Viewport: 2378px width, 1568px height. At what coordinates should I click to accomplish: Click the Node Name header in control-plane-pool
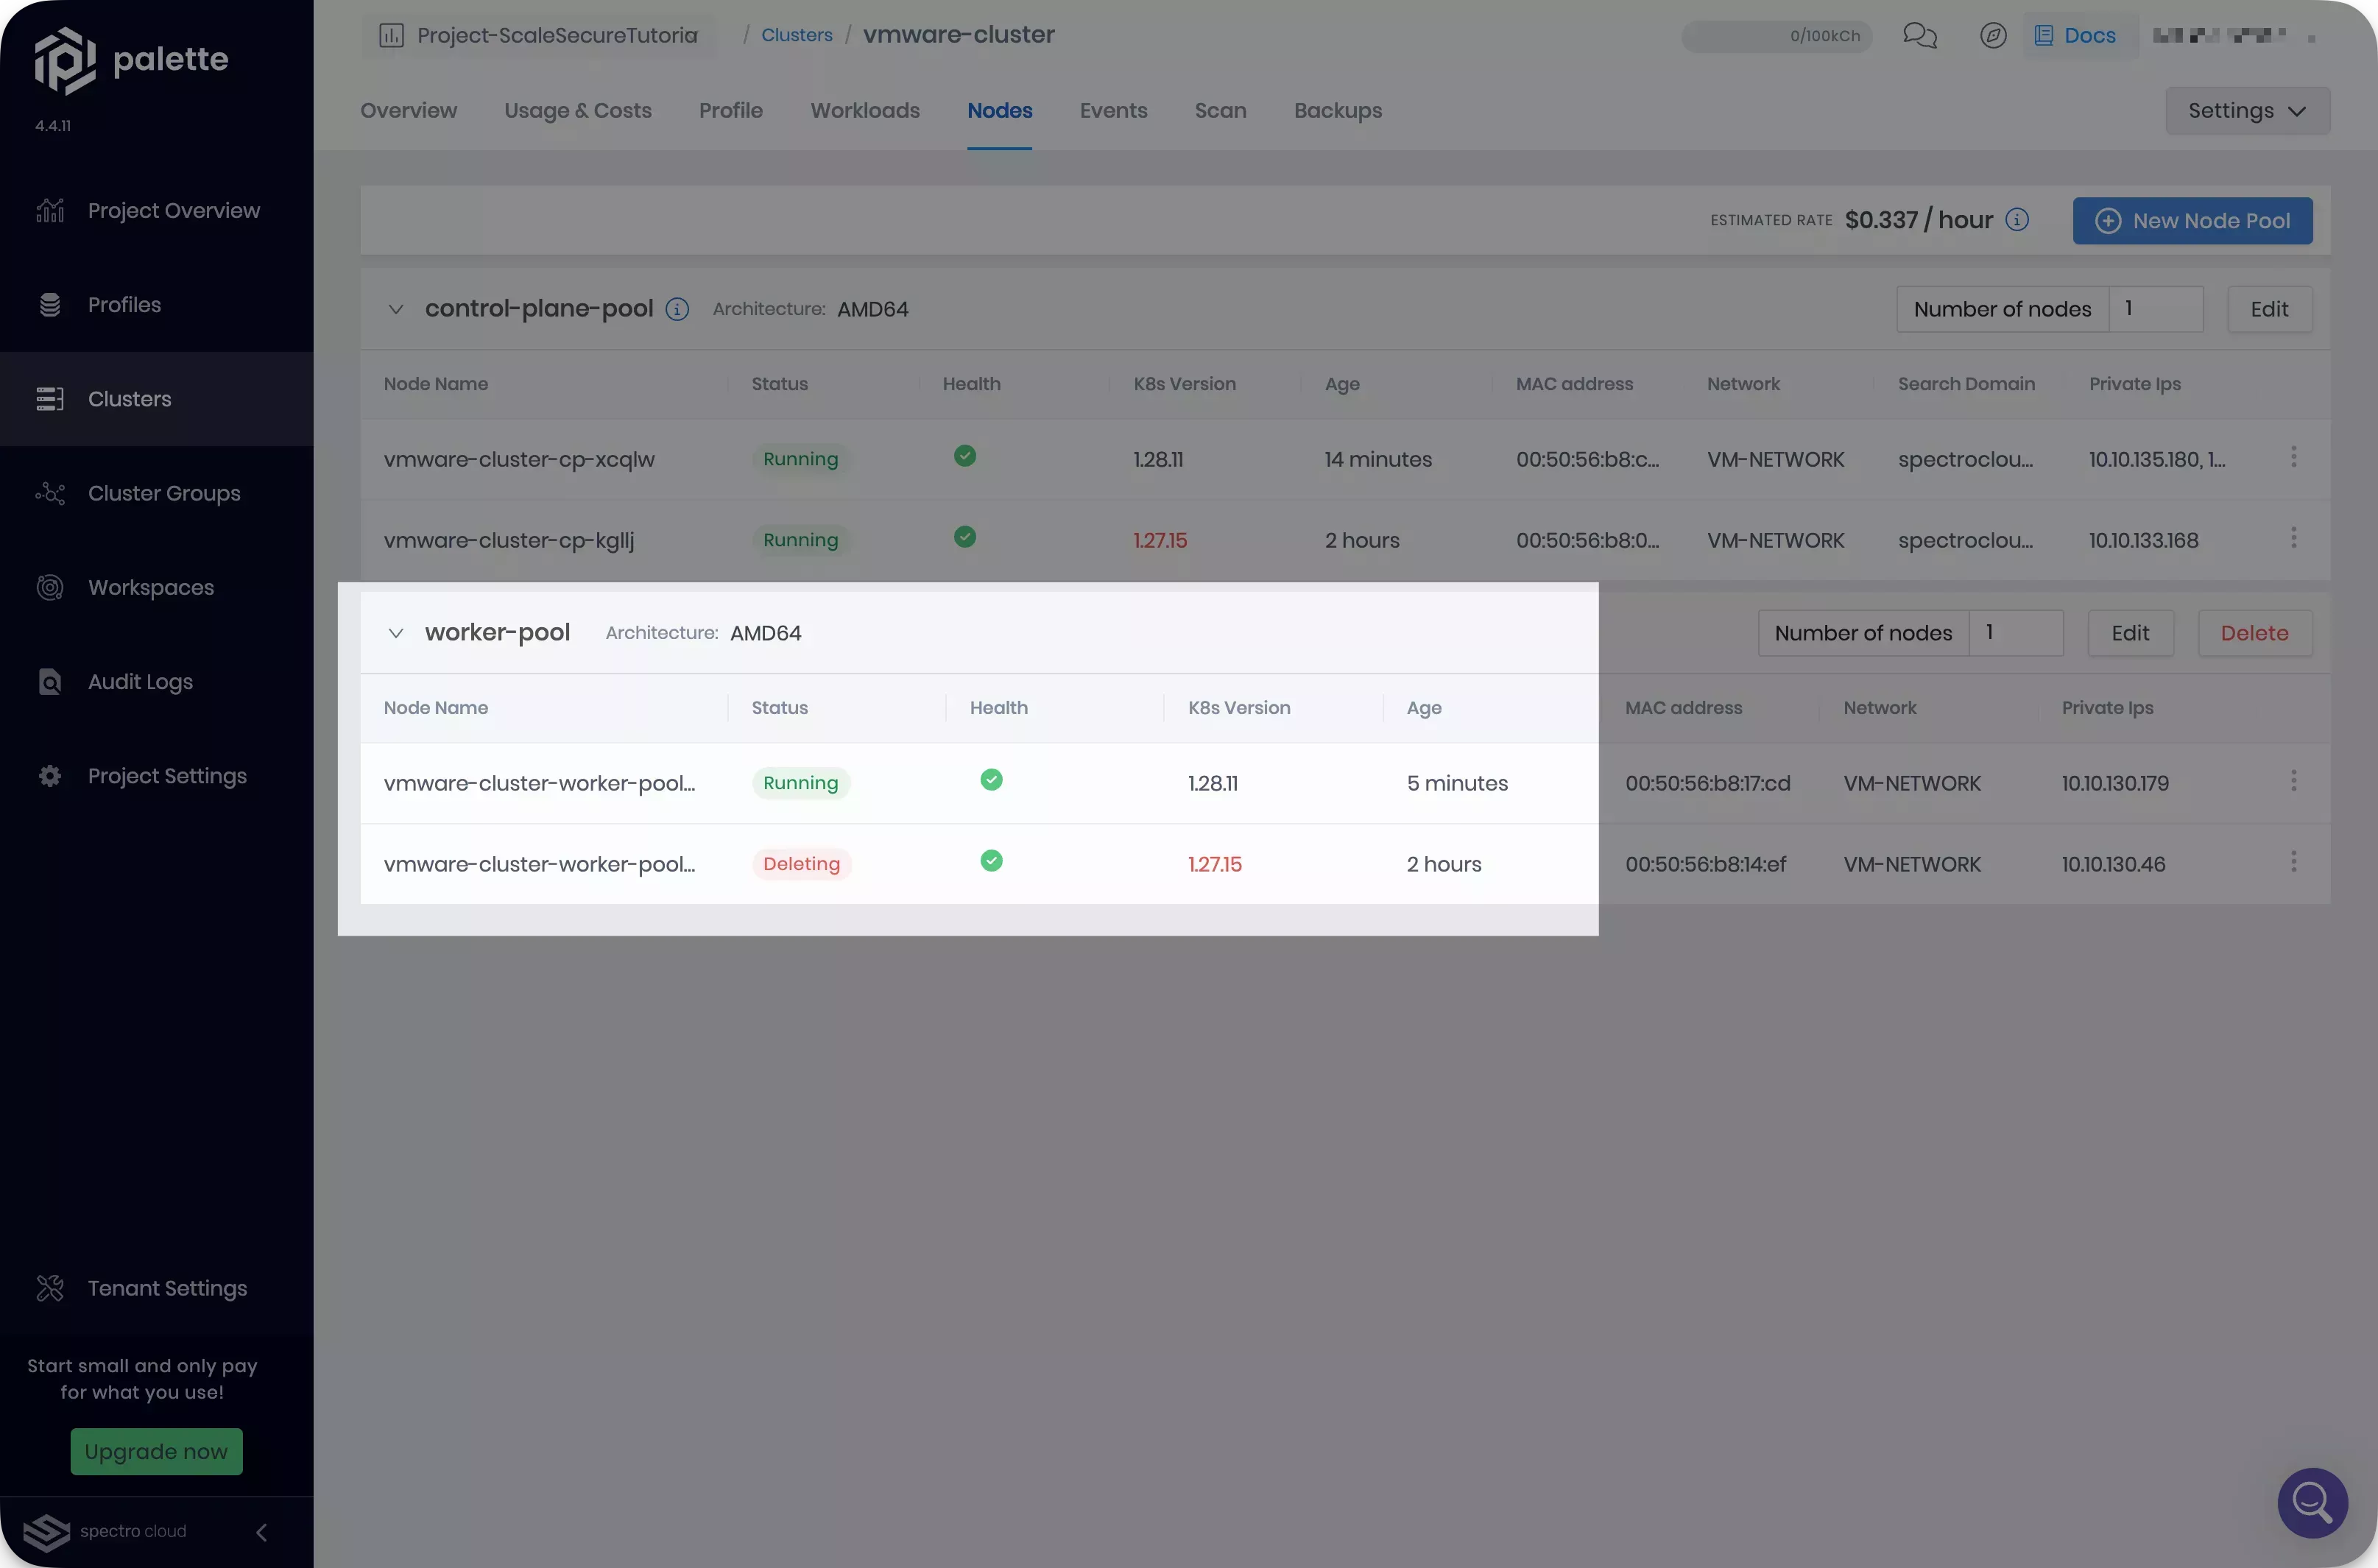coord(436,384)
